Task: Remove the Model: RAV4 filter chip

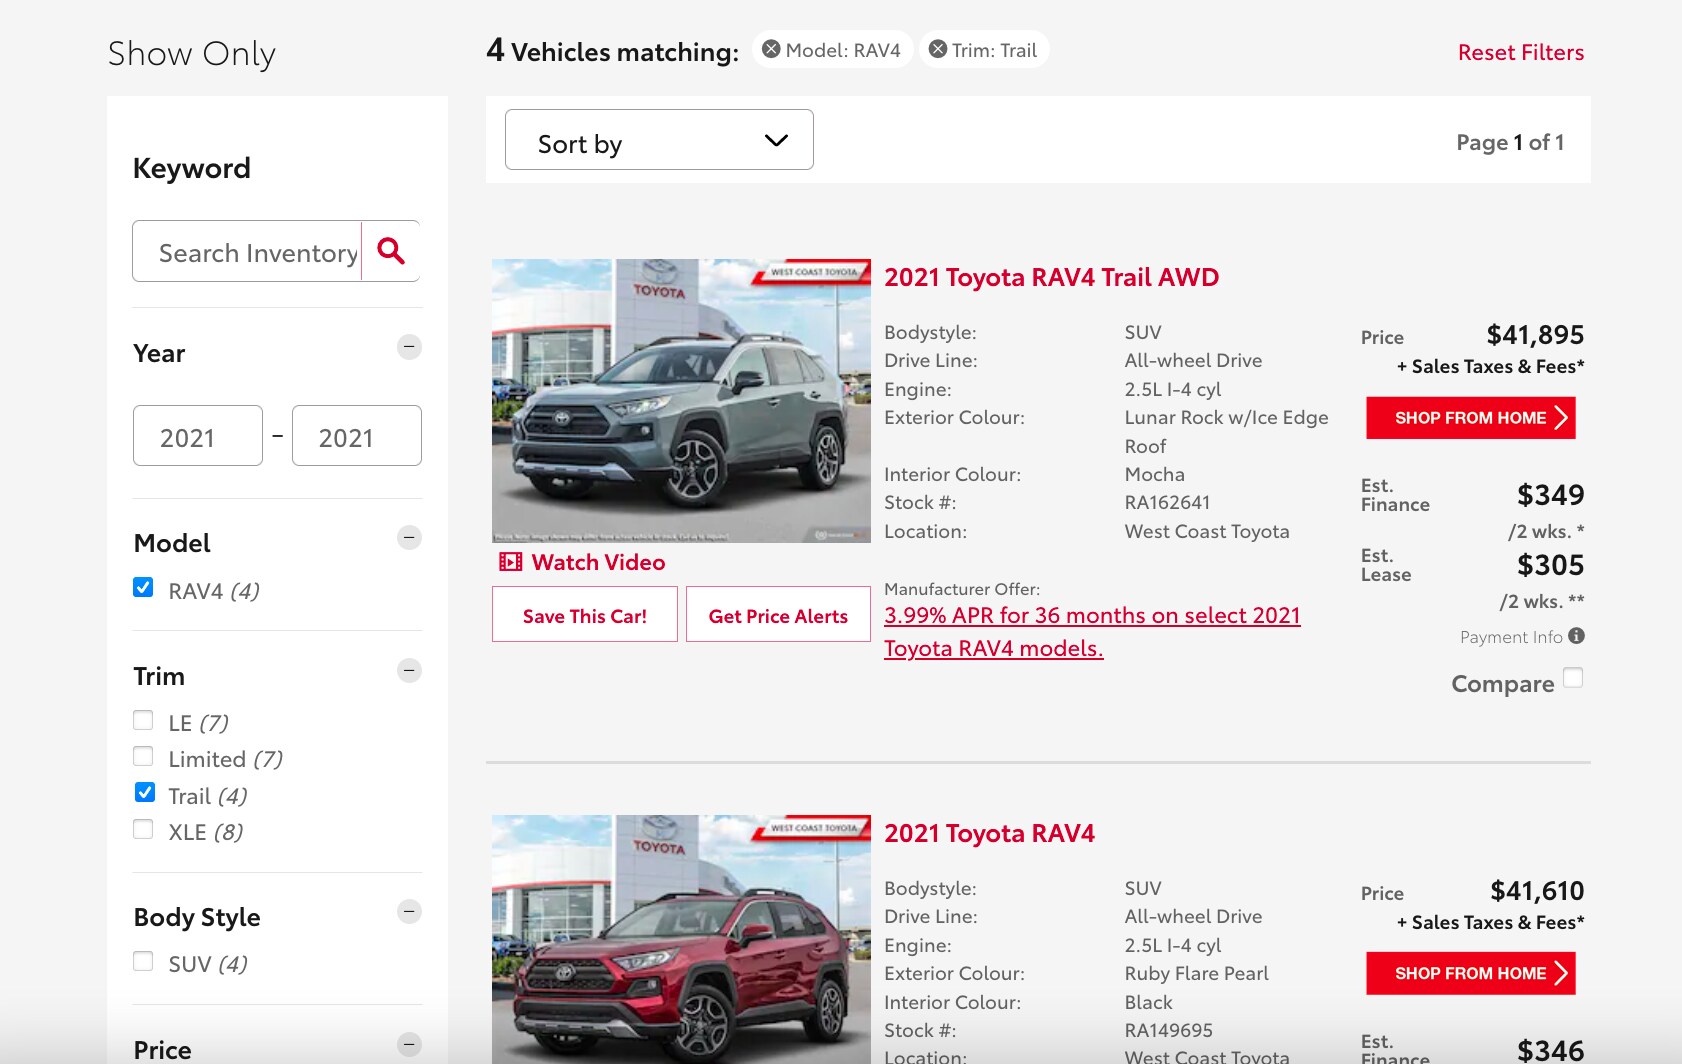Action: point(771,49)
